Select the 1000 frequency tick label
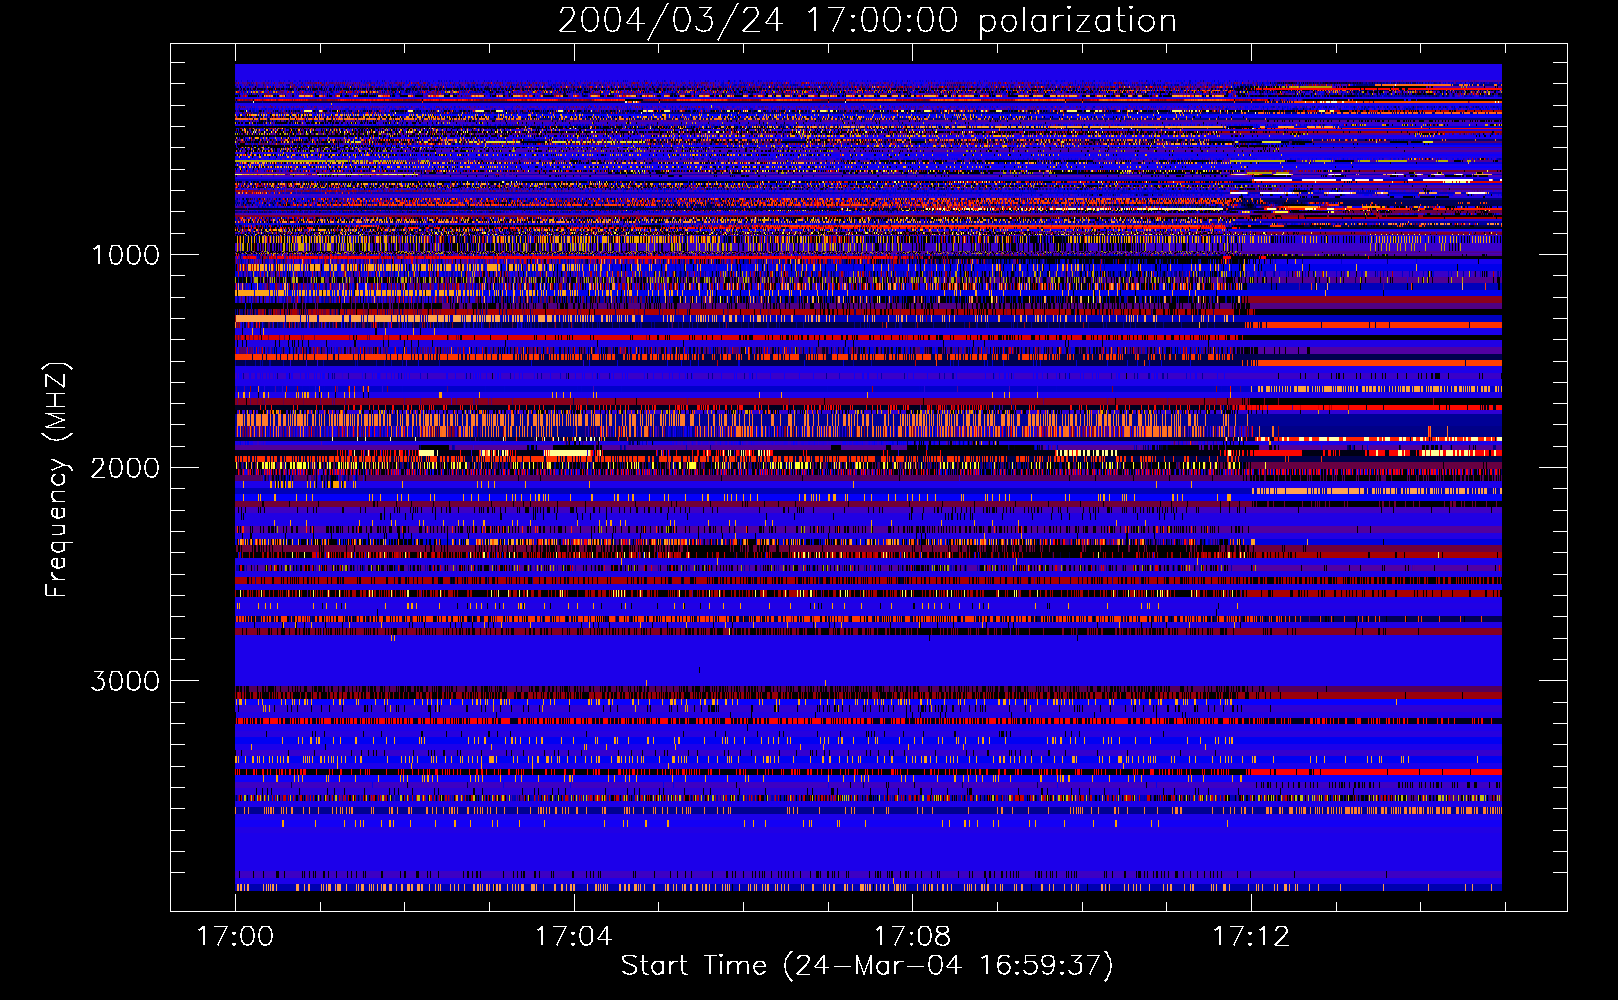Screen dimensions: 1618x1000 pos(126,255)
